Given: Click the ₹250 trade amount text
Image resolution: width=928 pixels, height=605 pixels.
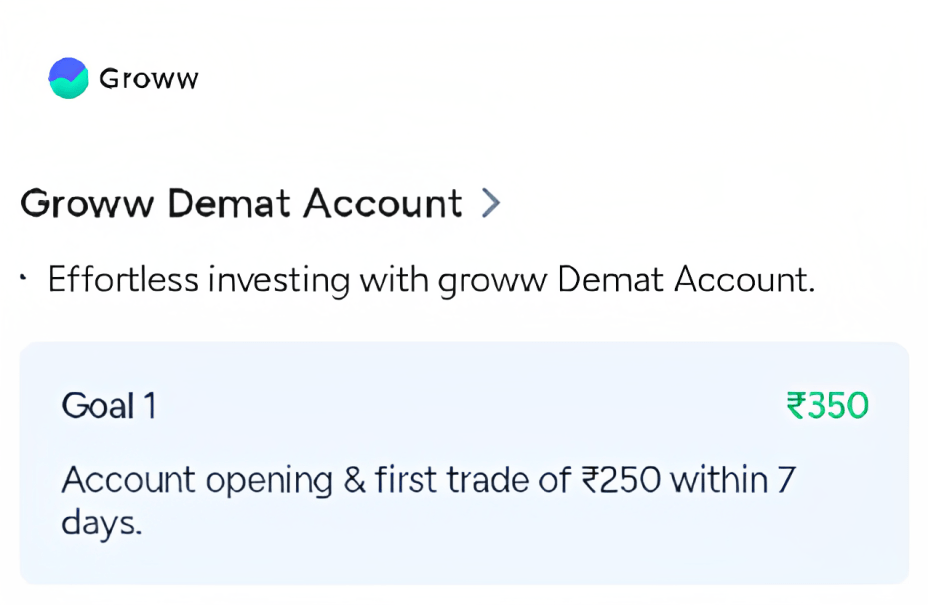Looking at the screenshot, I should pyautogui.click(x=621, y=481).
